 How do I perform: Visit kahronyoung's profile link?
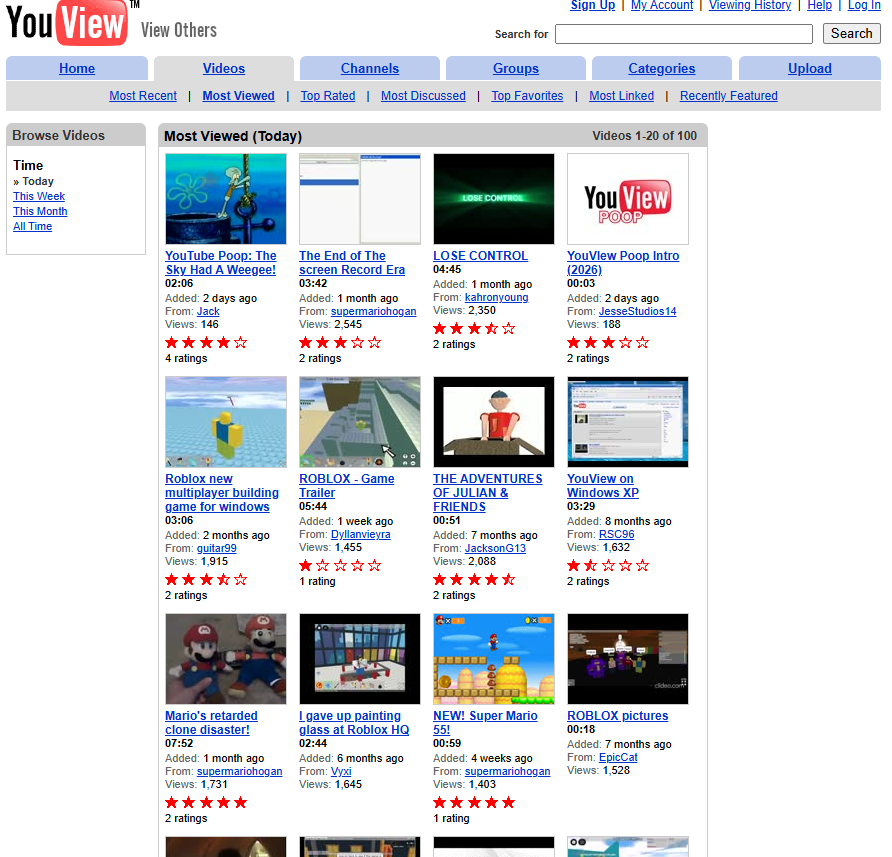[496, 297]
